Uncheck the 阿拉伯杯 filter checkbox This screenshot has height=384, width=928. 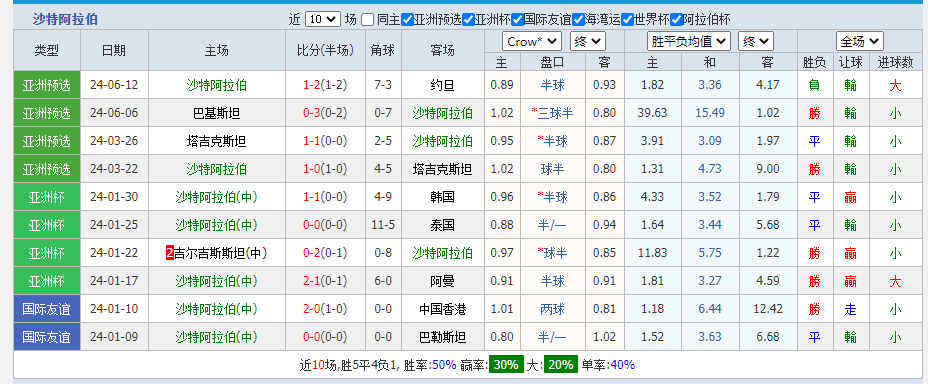(676, 20)
